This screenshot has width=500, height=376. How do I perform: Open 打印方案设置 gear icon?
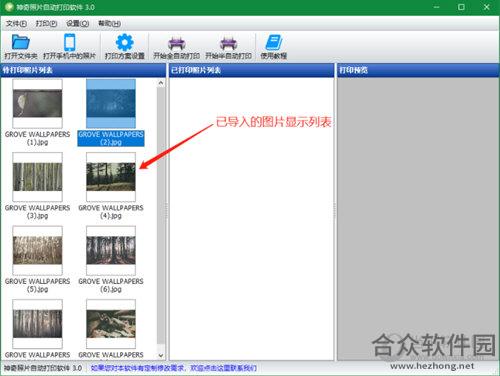pyautogui.click(x=124, y=42)
